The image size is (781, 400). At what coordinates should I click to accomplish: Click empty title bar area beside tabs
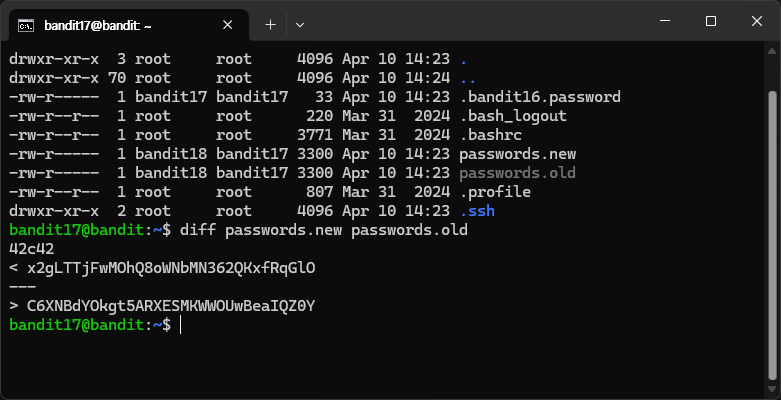click(473, 22)
